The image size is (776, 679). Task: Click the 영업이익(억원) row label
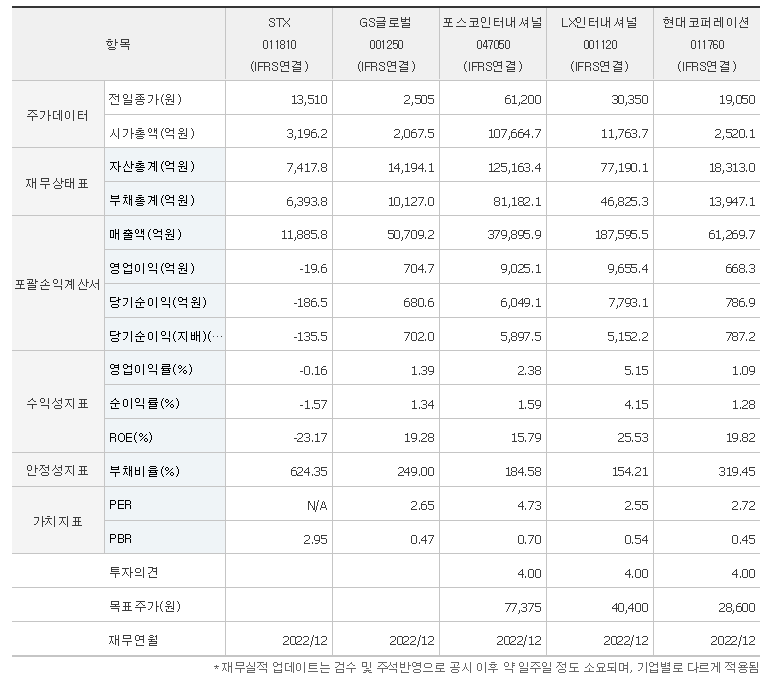151,268
